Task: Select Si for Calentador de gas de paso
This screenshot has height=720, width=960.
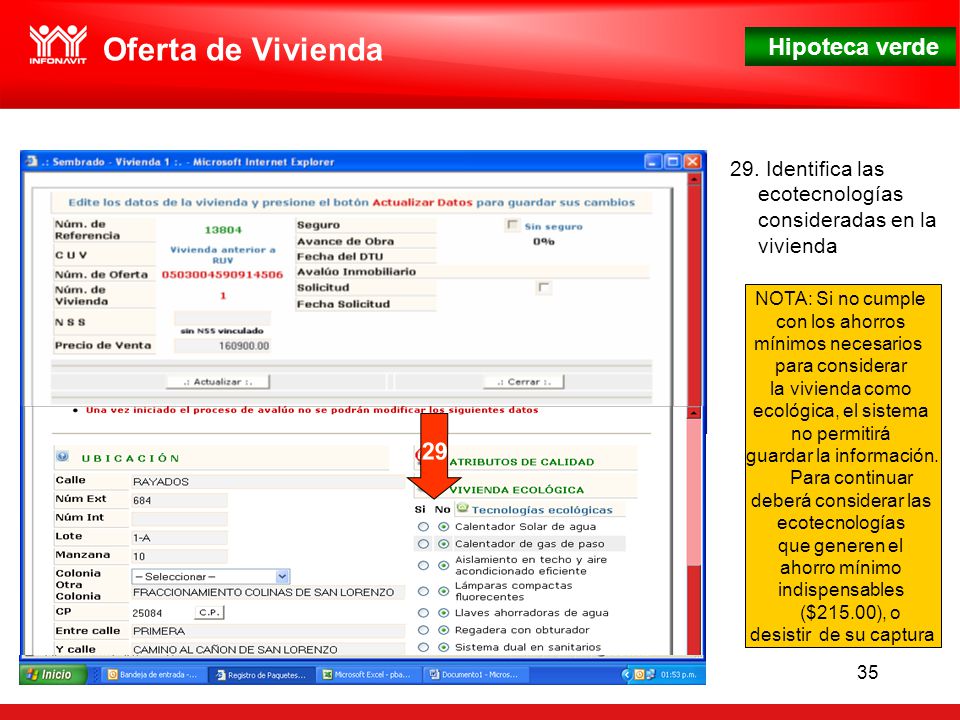Action: pos(423,544)
